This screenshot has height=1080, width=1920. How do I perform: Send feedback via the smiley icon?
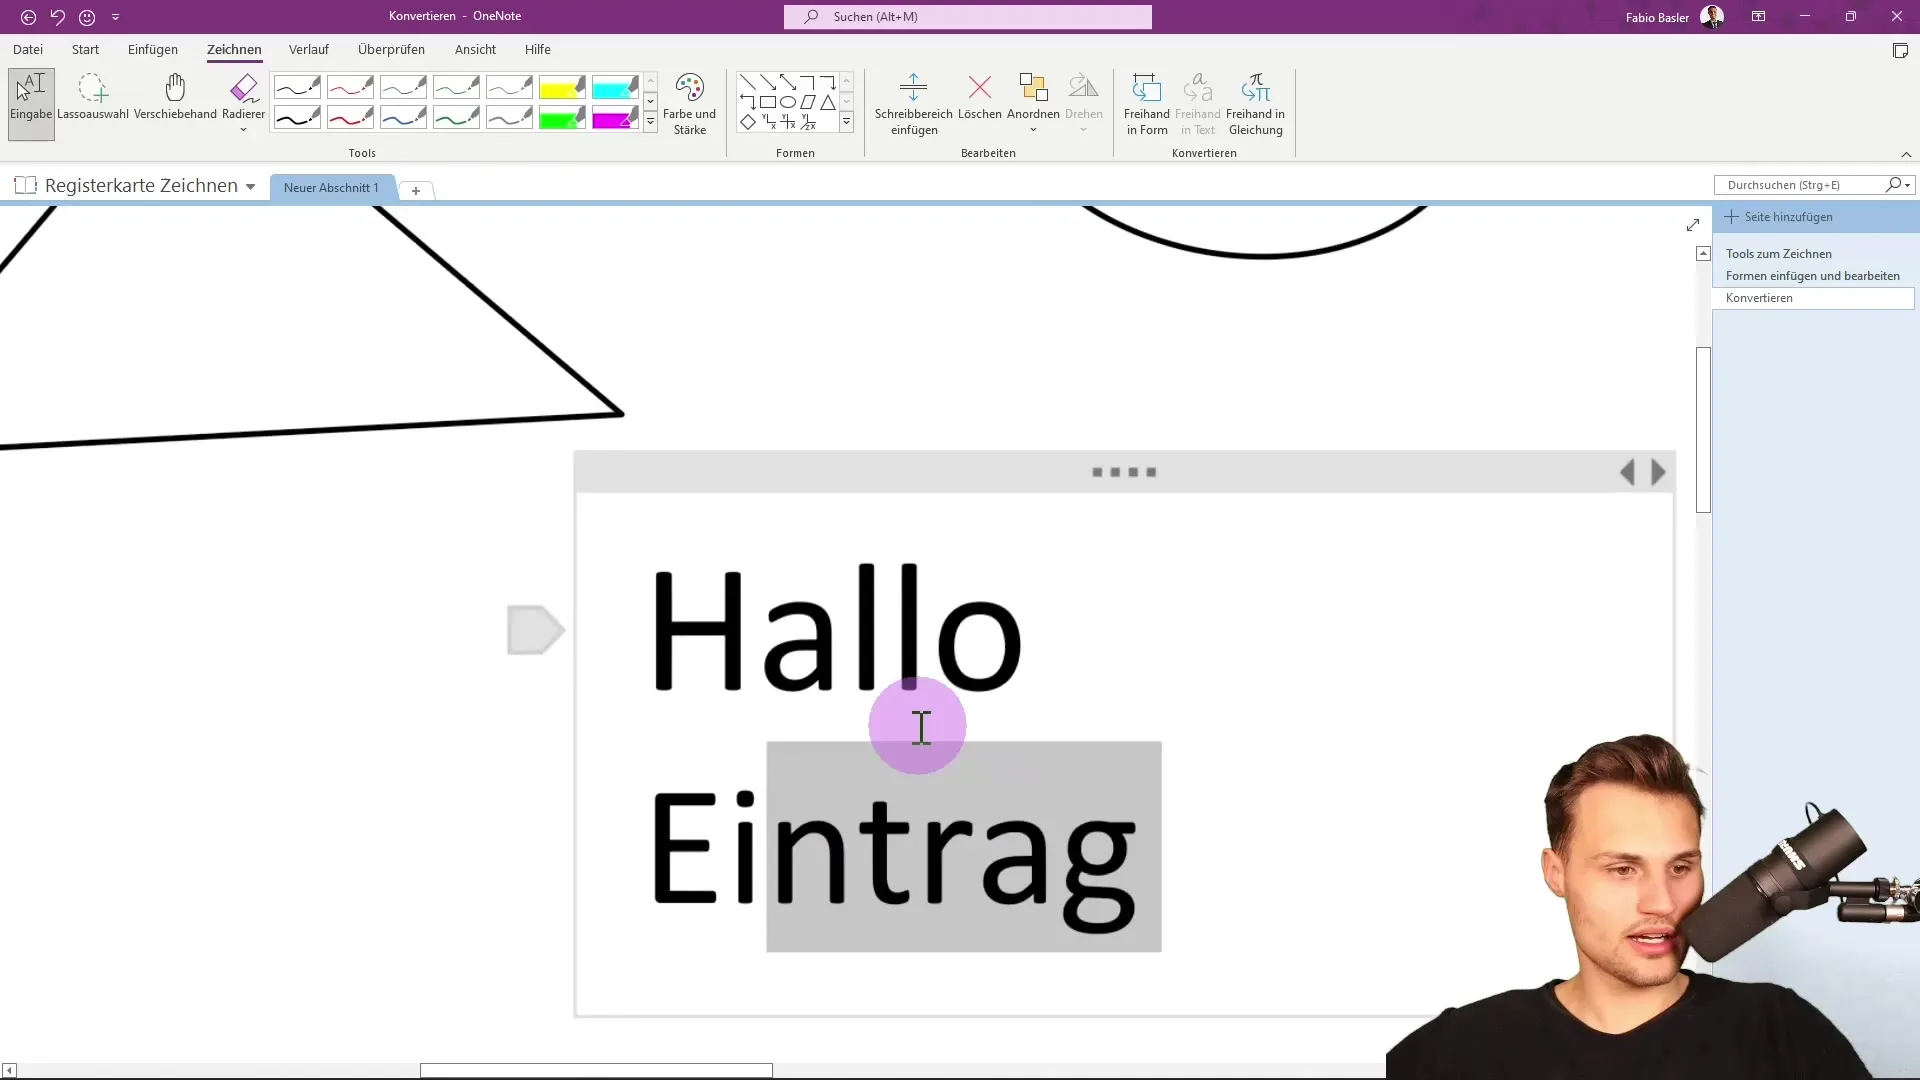tap(87, 17)
